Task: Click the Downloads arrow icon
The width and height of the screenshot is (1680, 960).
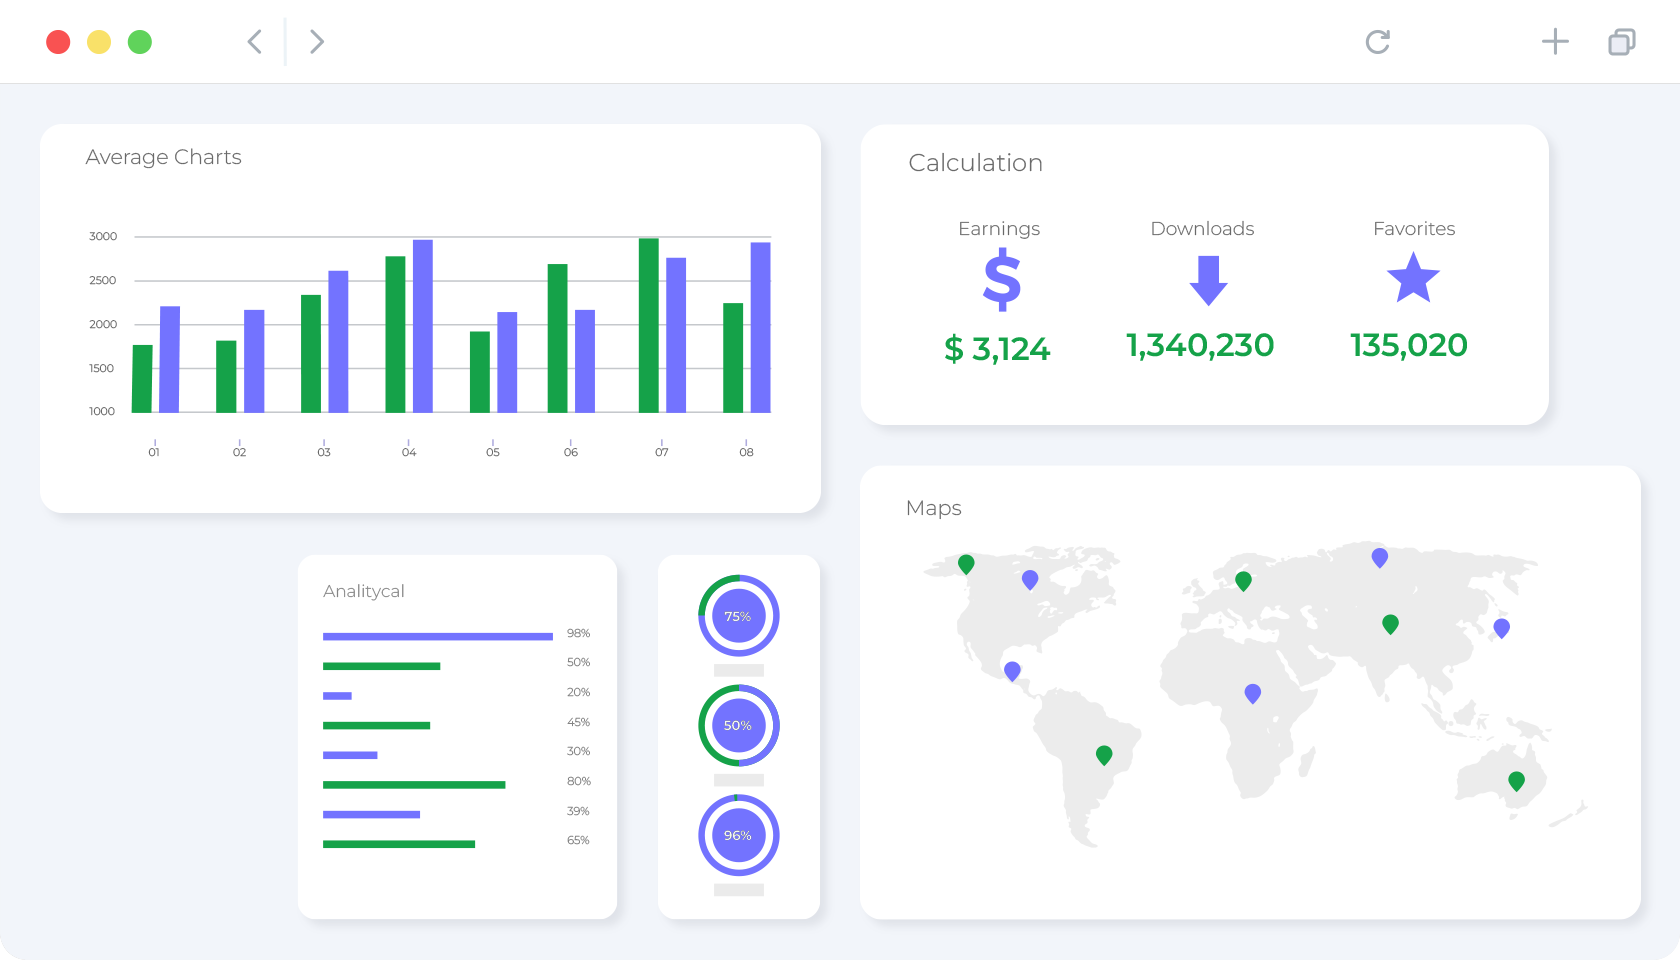Action: pos(1209,280)
